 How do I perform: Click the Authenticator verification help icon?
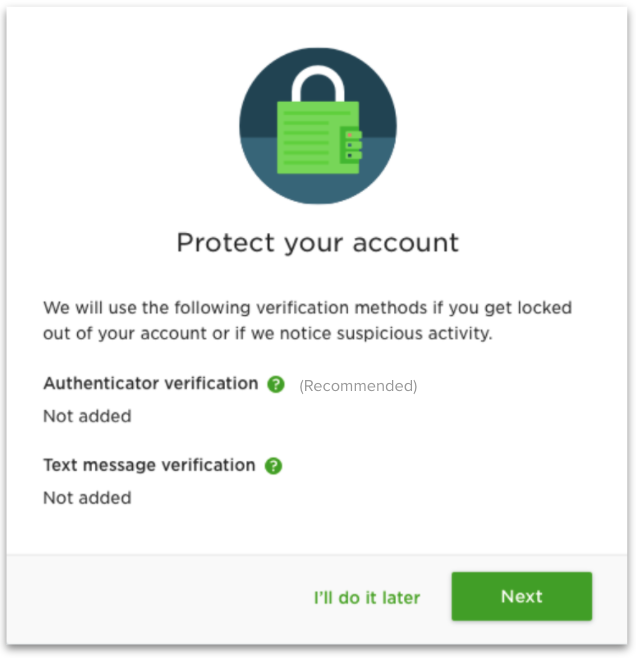tap(276, 384)
